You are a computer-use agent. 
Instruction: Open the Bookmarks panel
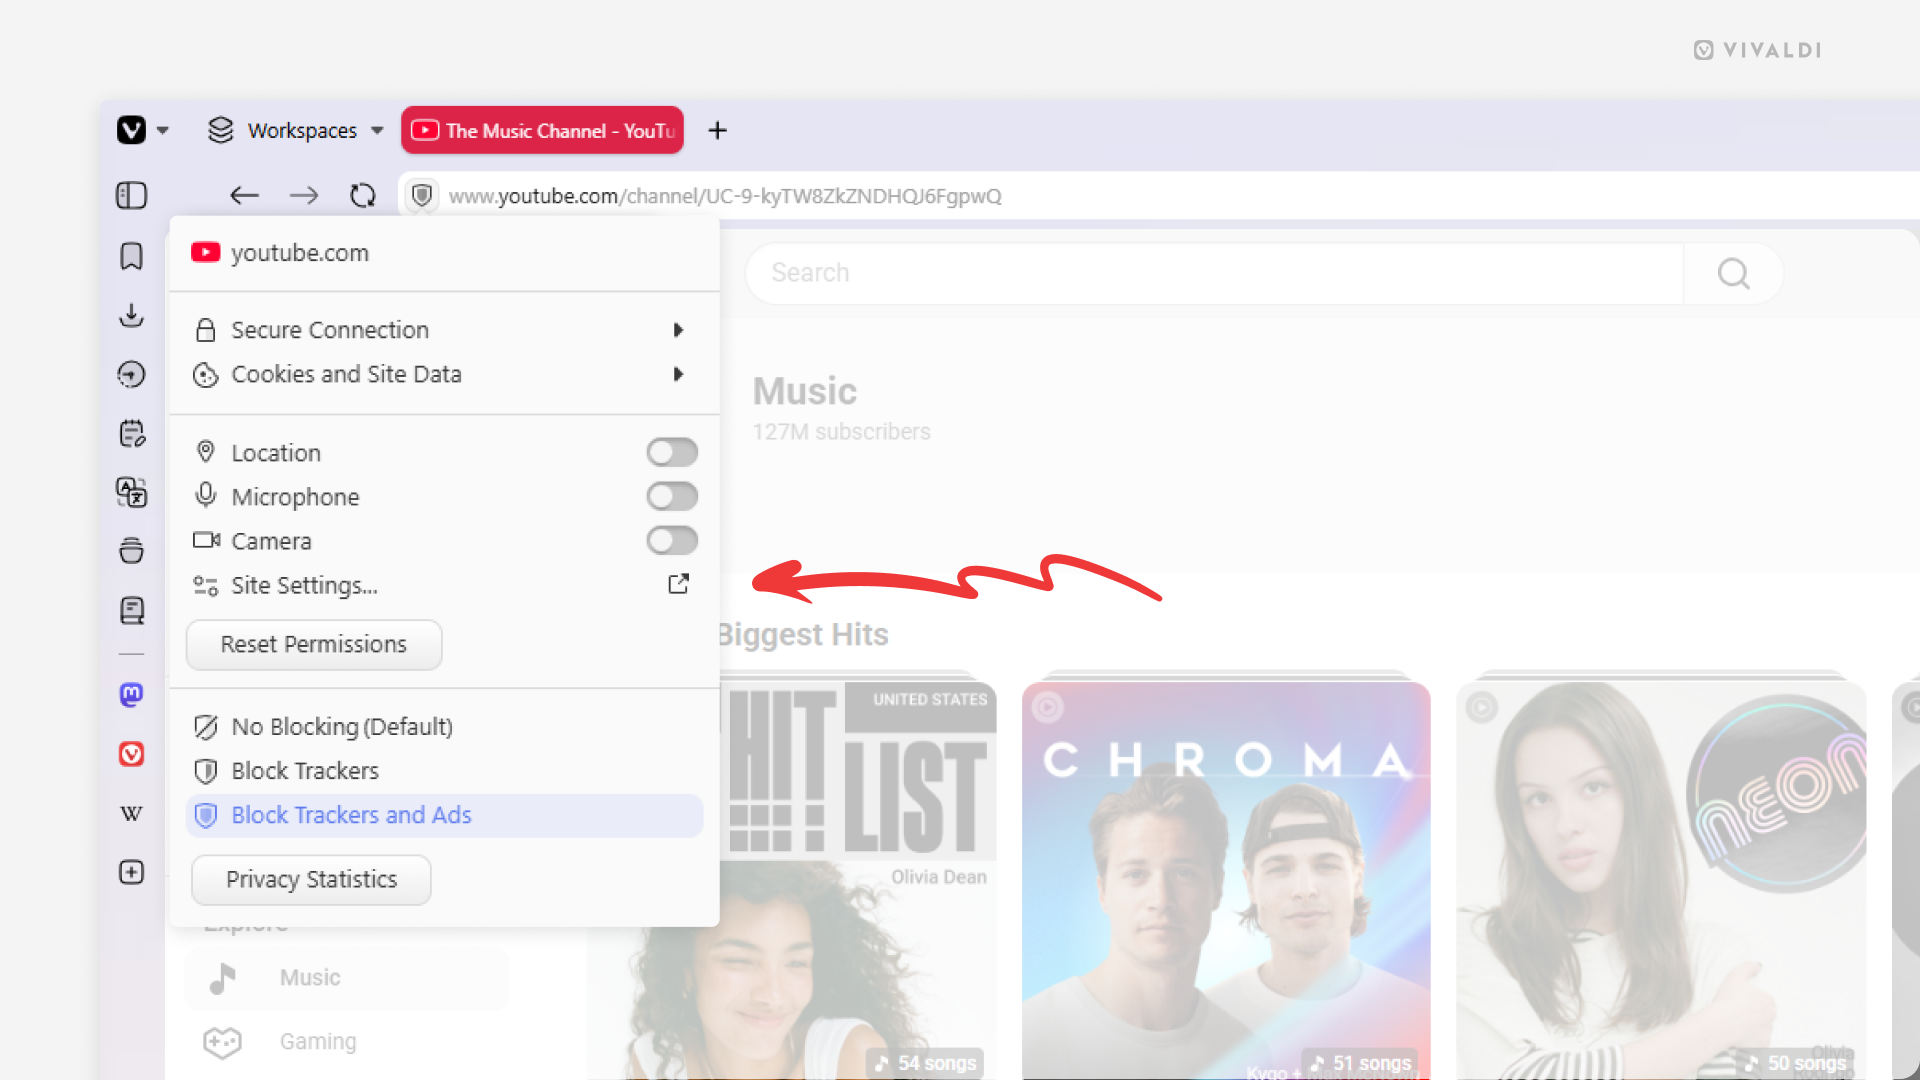click(132, 256)
